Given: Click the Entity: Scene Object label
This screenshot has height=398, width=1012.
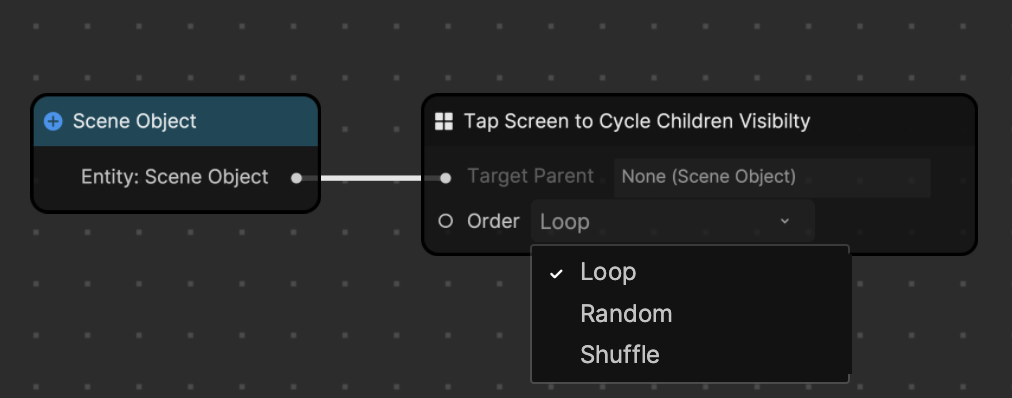Looking at the screenshot, I should 174,177.
